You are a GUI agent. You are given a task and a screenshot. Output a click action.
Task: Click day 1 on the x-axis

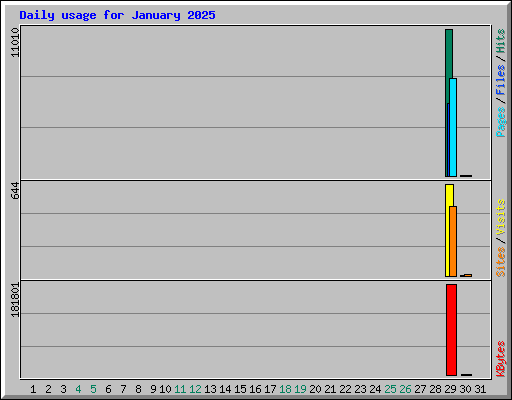point(33,389)
